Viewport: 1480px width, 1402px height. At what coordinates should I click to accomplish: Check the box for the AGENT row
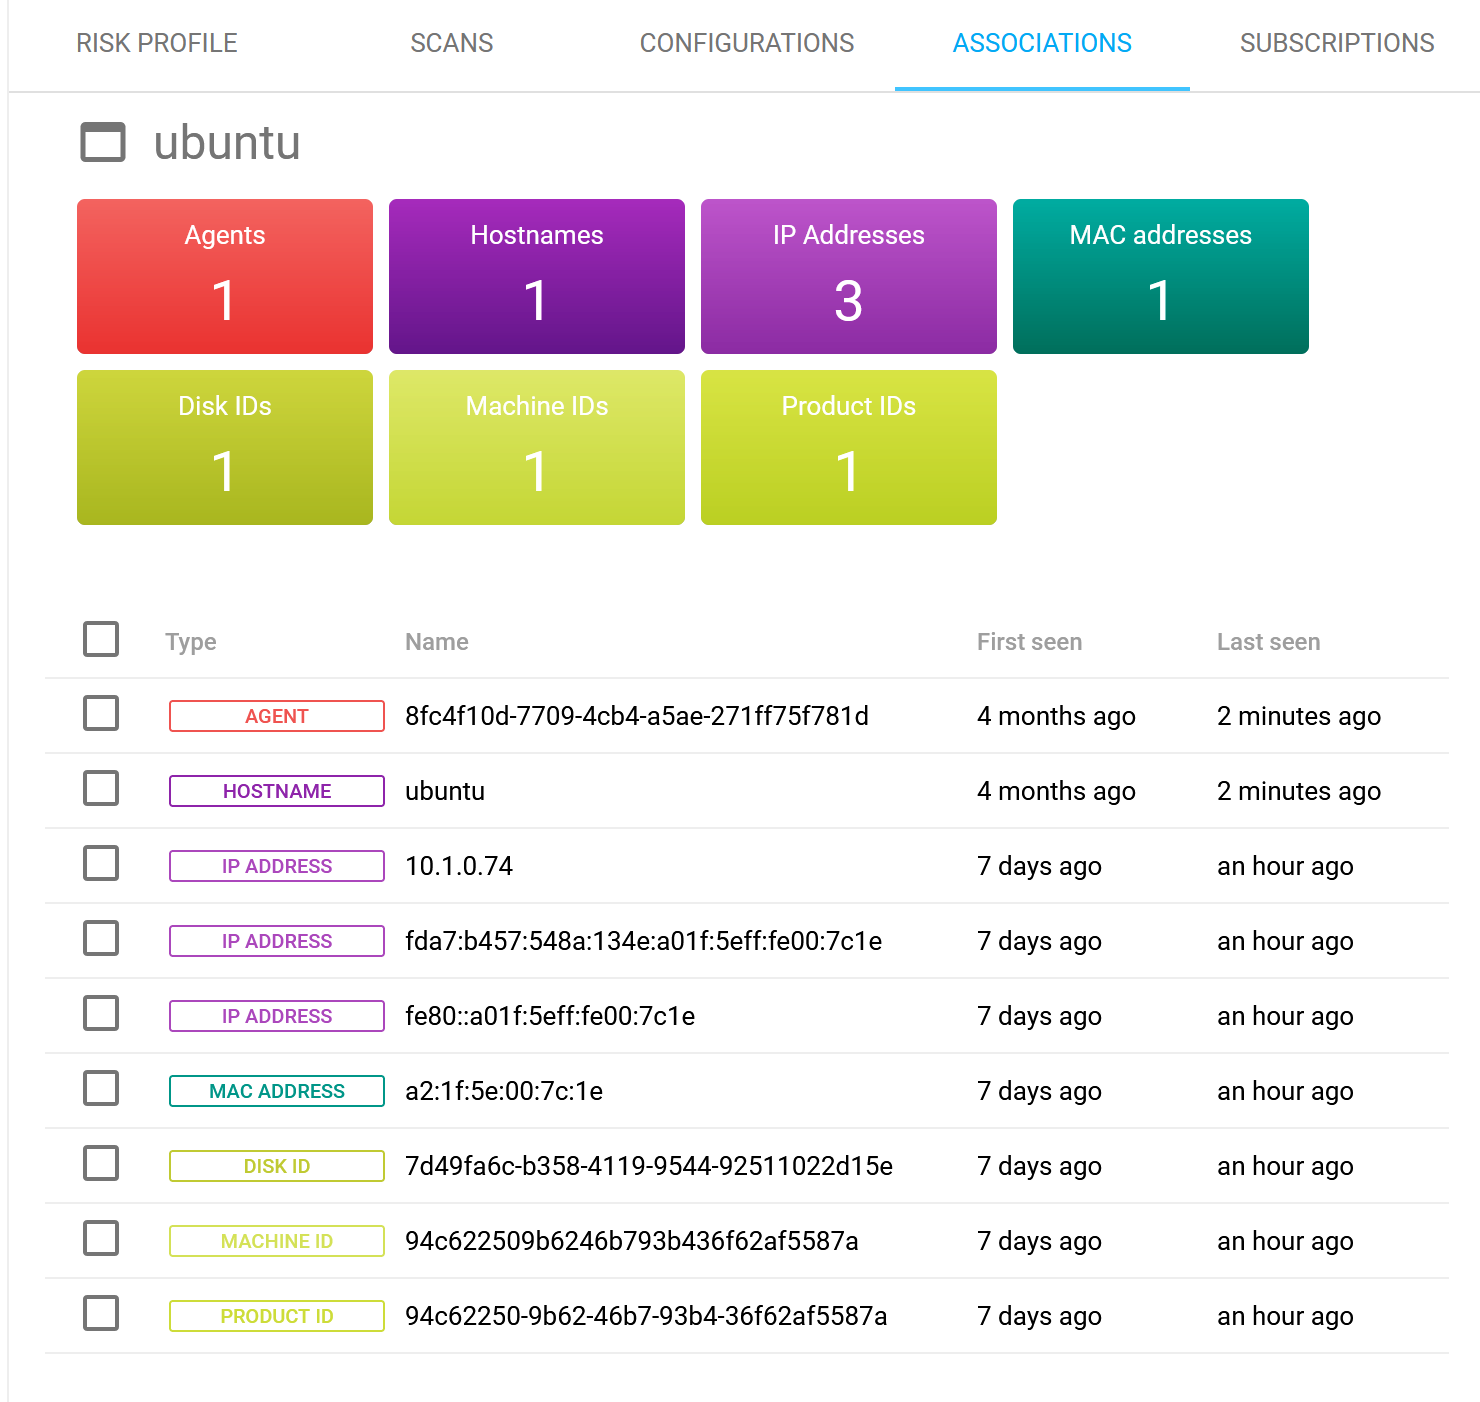pos(101,714)
